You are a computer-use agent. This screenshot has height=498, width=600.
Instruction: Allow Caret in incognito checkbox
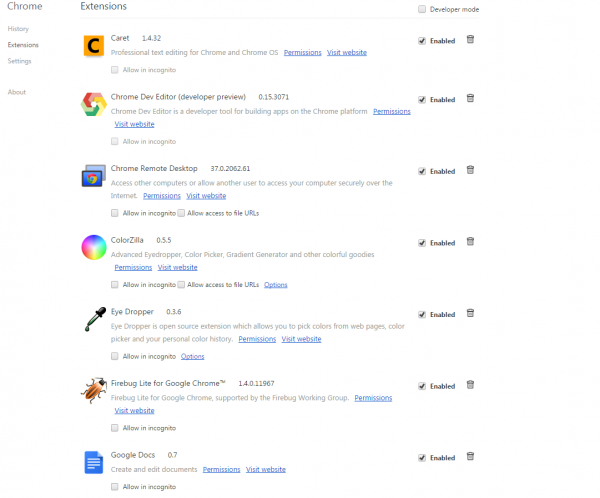click(x=114, y=70)
